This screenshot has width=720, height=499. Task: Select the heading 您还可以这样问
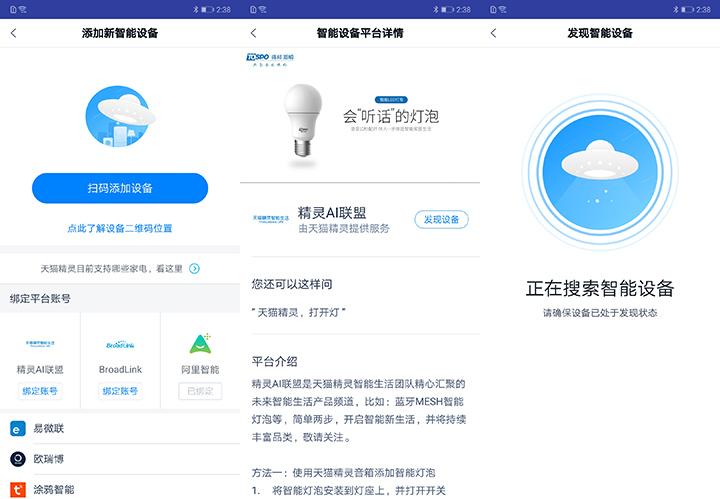pyautogui.click(x=292, y=284)
